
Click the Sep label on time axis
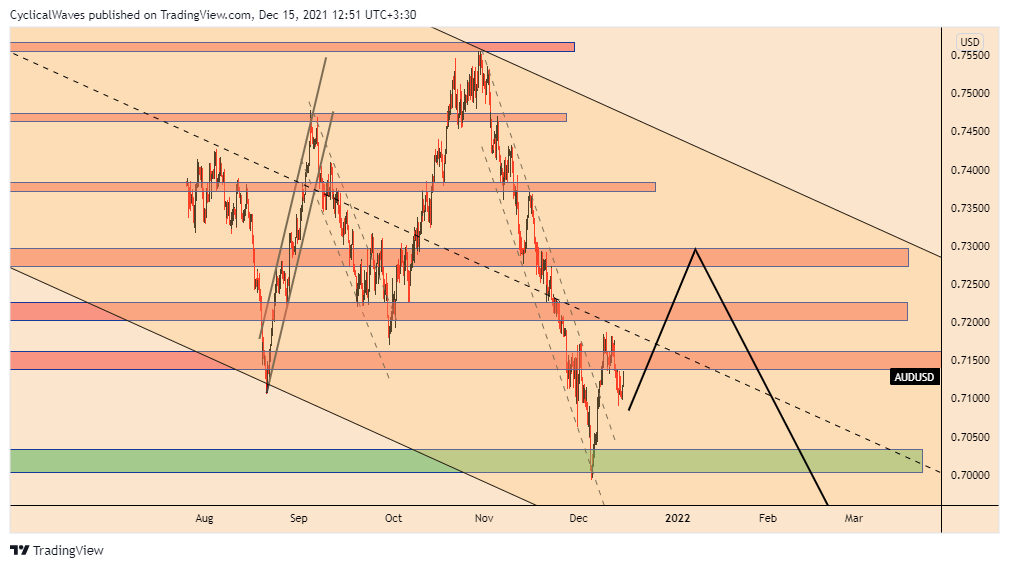click(x=299, y=518)
